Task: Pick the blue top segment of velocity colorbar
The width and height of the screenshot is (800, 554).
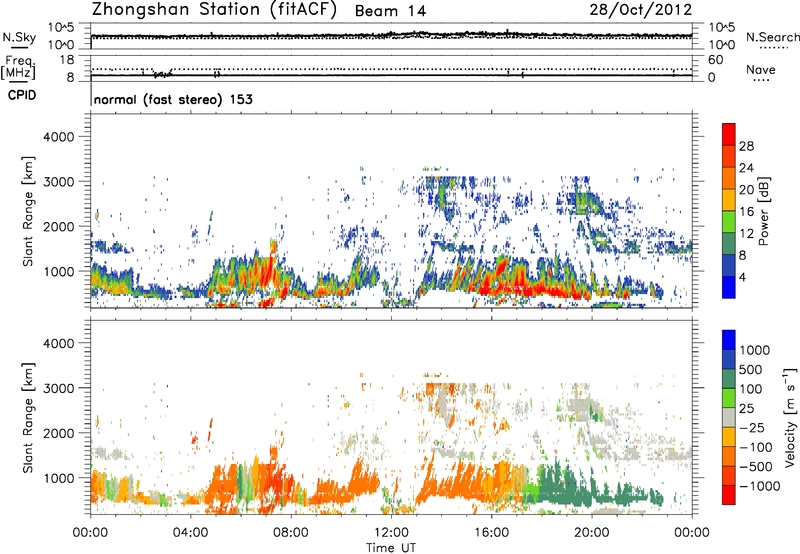Action: point(729,340)
